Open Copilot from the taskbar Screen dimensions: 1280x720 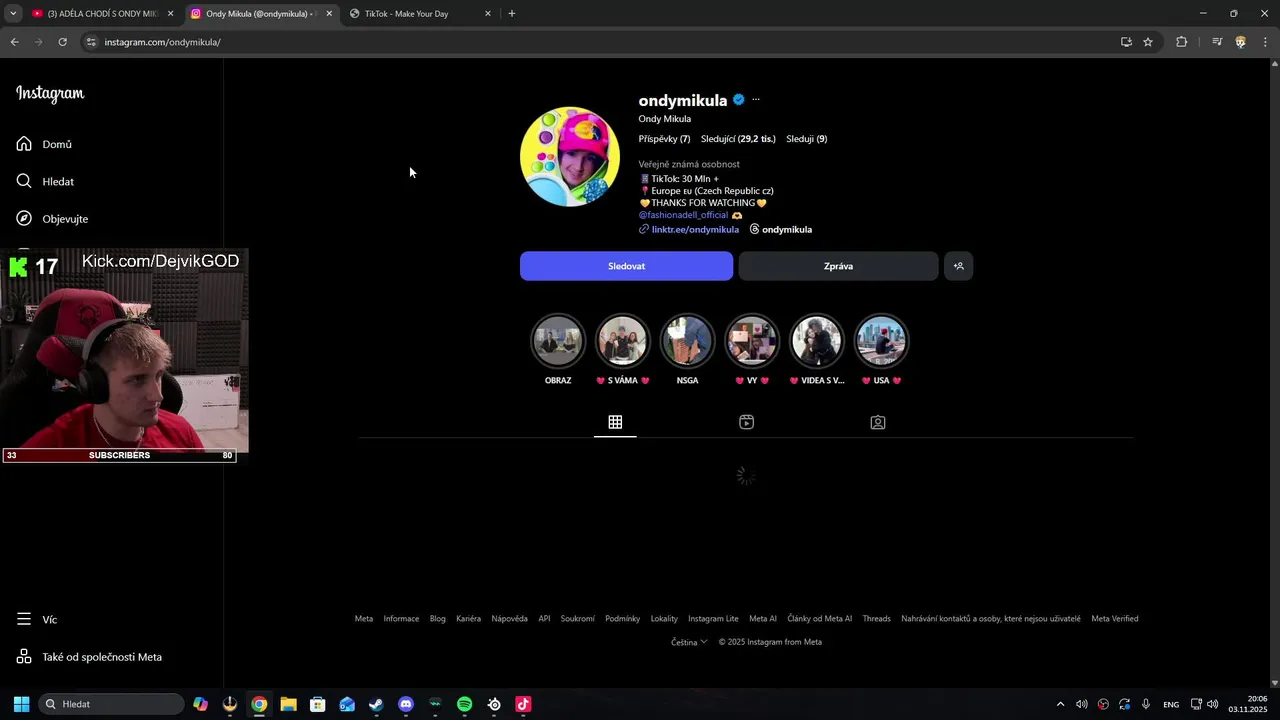pyautogui.click(x=201, y=704)
